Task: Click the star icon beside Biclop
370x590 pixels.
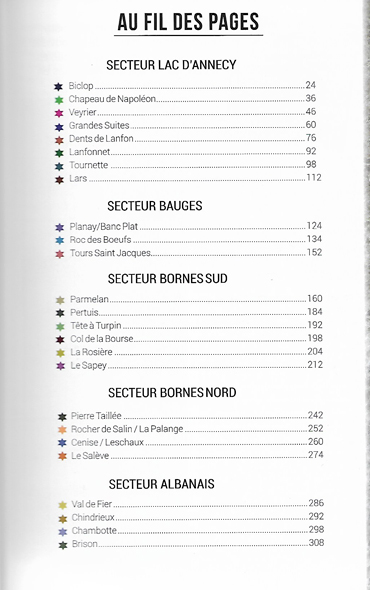Action: click(x=58, y=87)
